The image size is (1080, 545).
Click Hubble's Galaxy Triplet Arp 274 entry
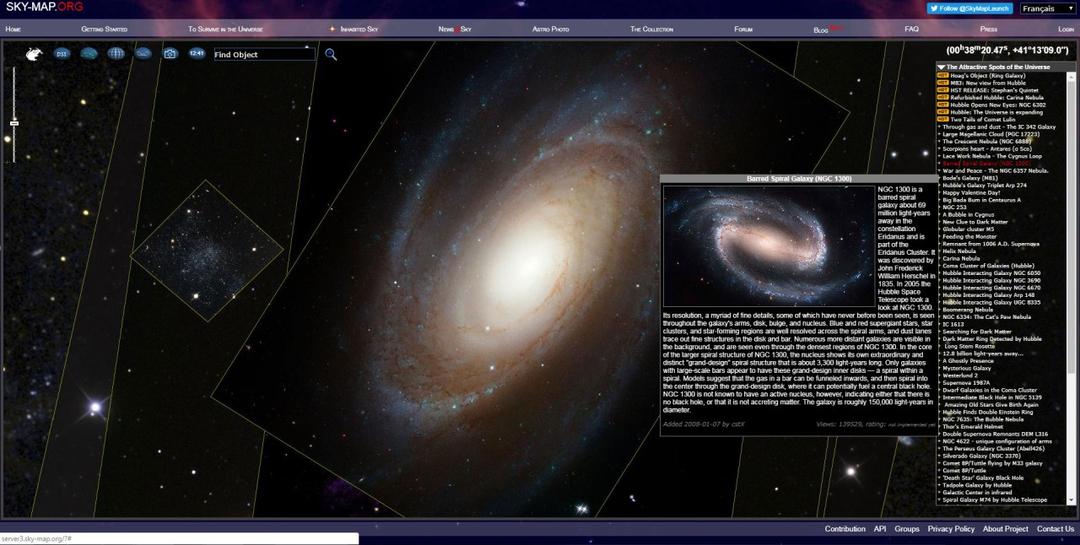coord(984,185)
